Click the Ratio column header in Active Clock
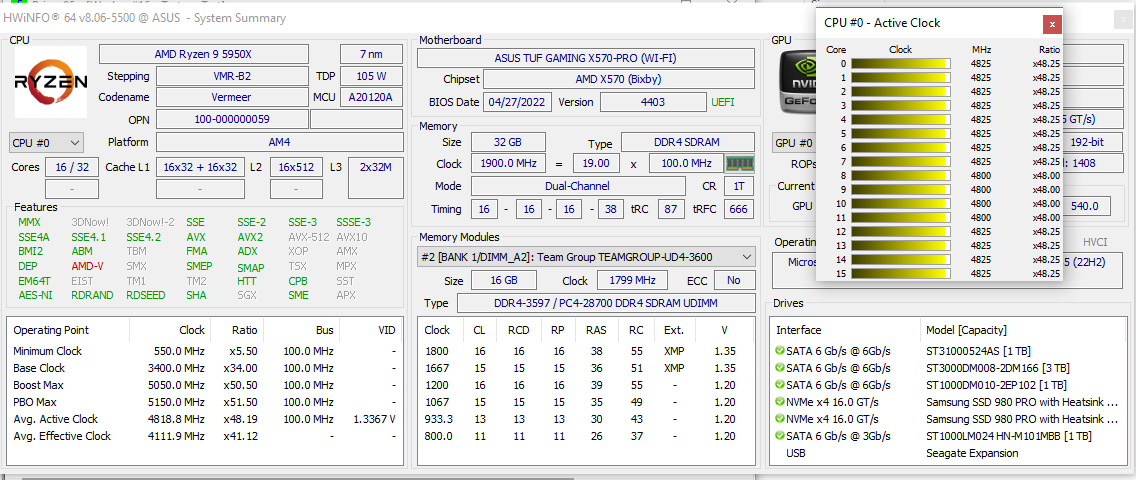 coord(1048,50)
